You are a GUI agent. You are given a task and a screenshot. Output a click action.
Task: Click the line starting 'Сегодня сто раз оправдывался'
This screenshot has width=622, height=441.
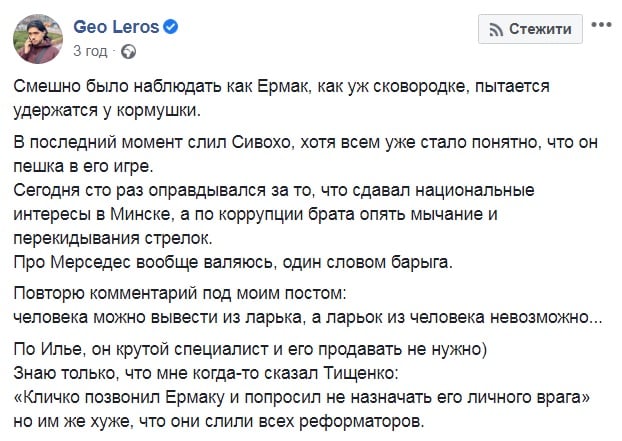point(274,190)
